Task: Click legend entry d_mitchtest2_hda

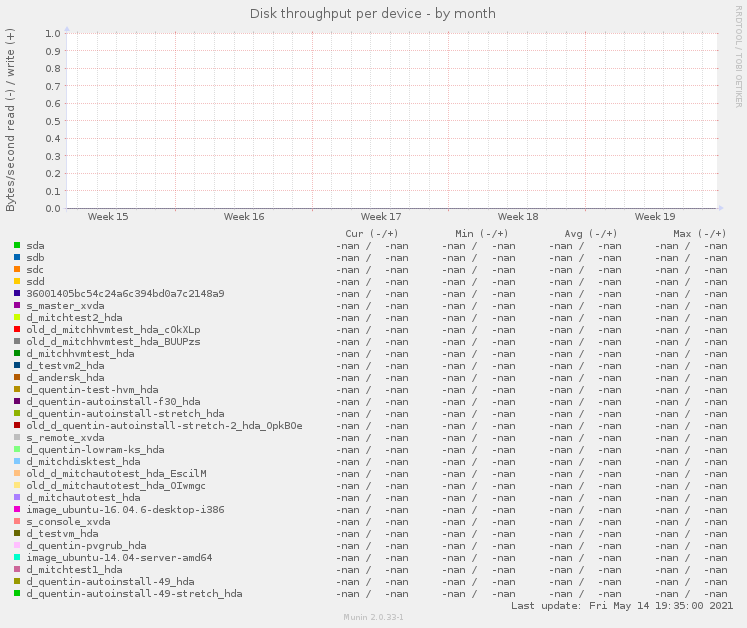Action: [x=74, y=318]
